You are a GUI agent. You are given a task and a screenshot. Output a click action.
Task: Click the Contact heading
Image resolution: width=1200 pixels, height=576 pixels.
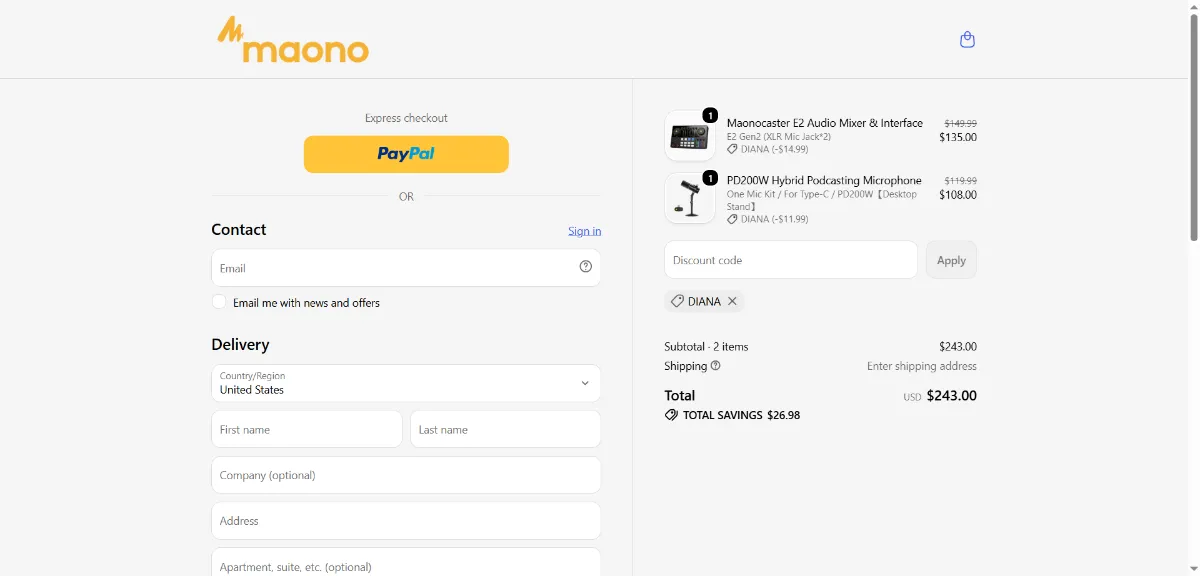tap(239, 229)
